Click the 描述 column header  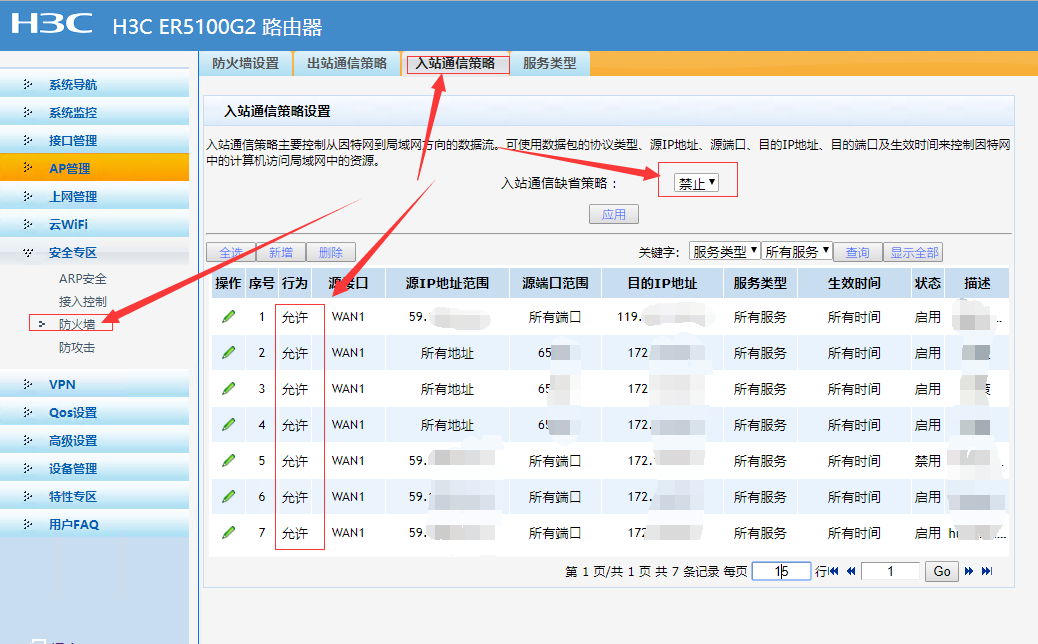point(977,283)
